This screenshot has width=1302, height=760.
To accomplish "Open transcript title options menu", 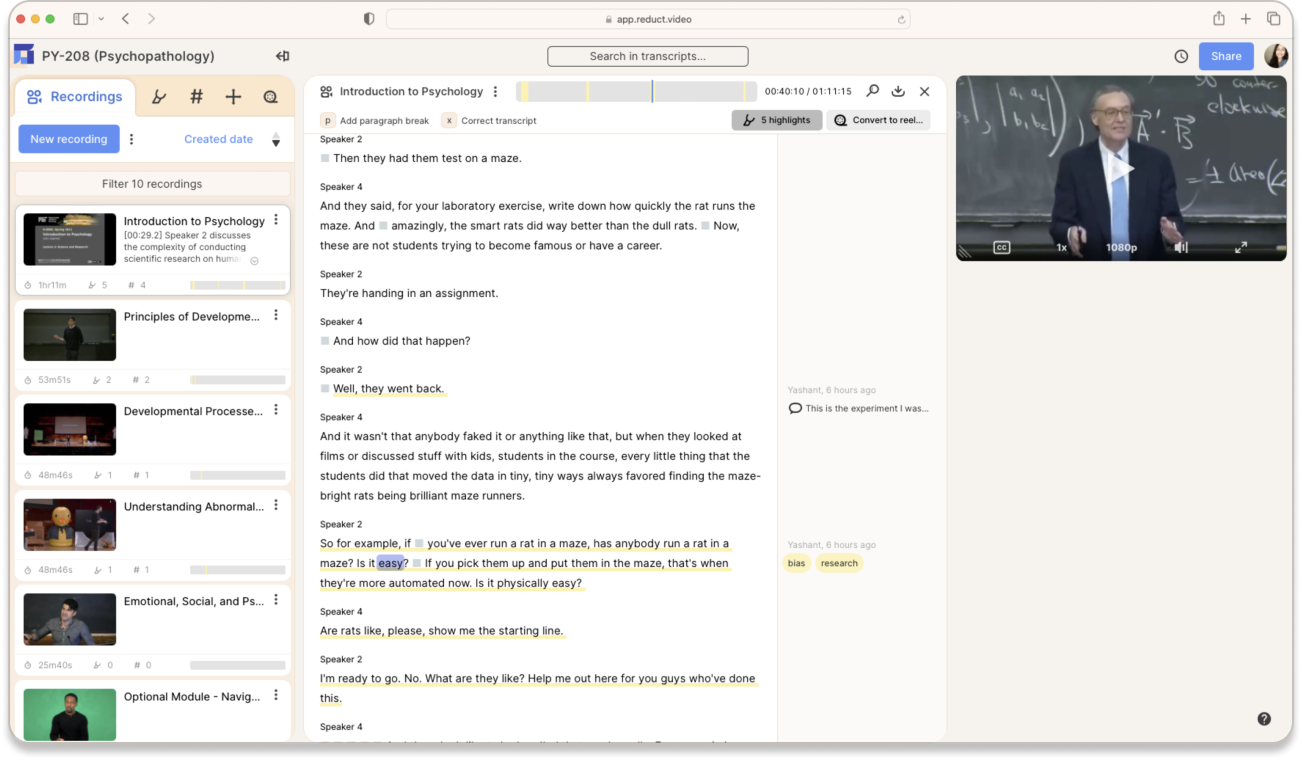I will (x=495, y=91).
